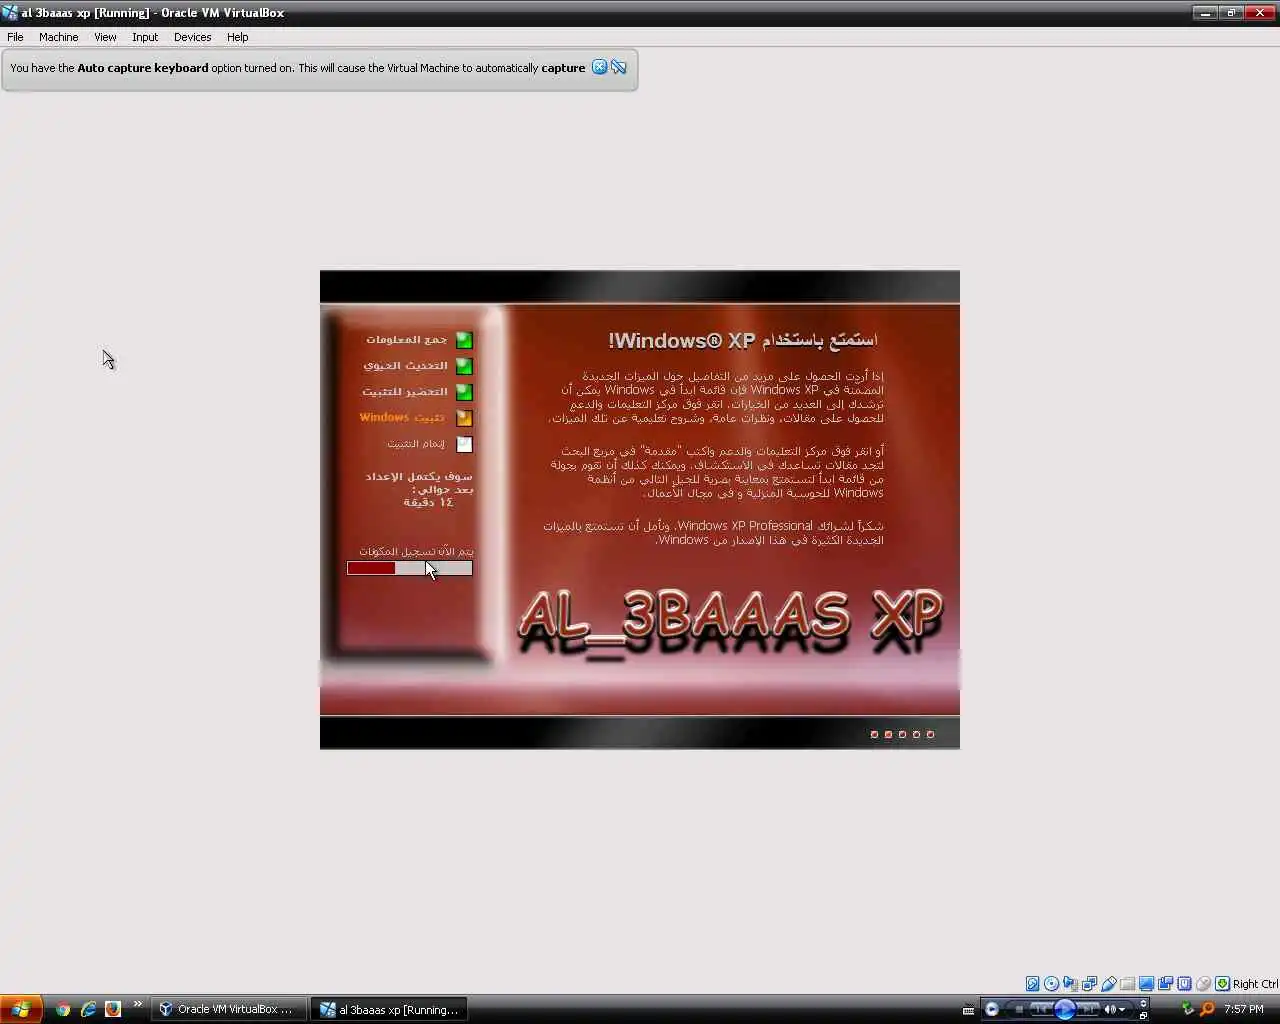This screenshot has height=1024, width=1280.
Task: Click the display settings status icon
Action: [x=1147, y=984]
